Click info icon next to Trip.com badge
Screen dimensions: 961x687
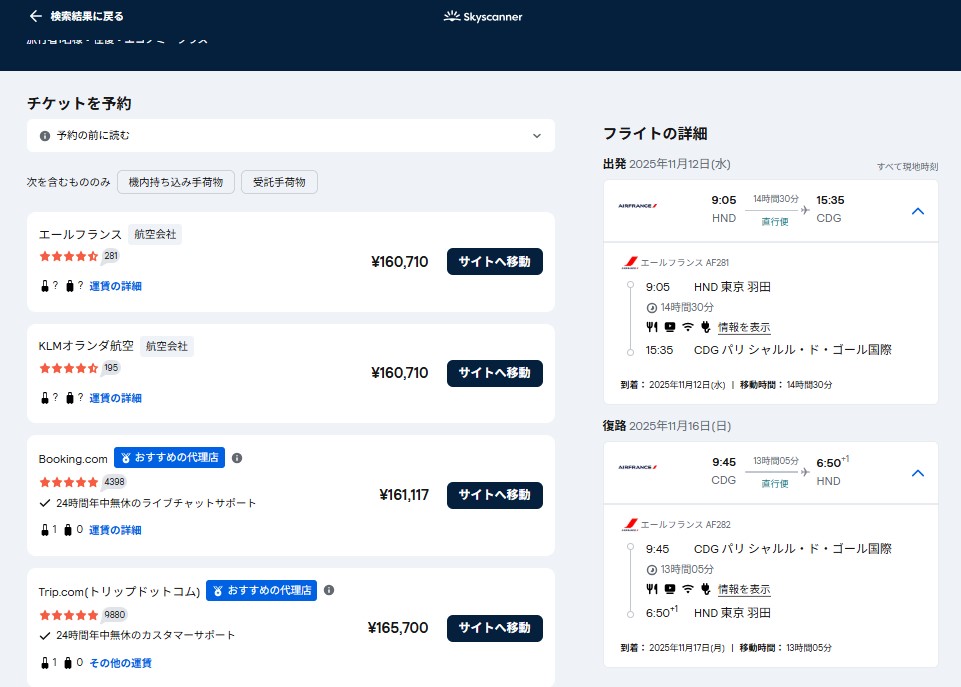point(329,590)
